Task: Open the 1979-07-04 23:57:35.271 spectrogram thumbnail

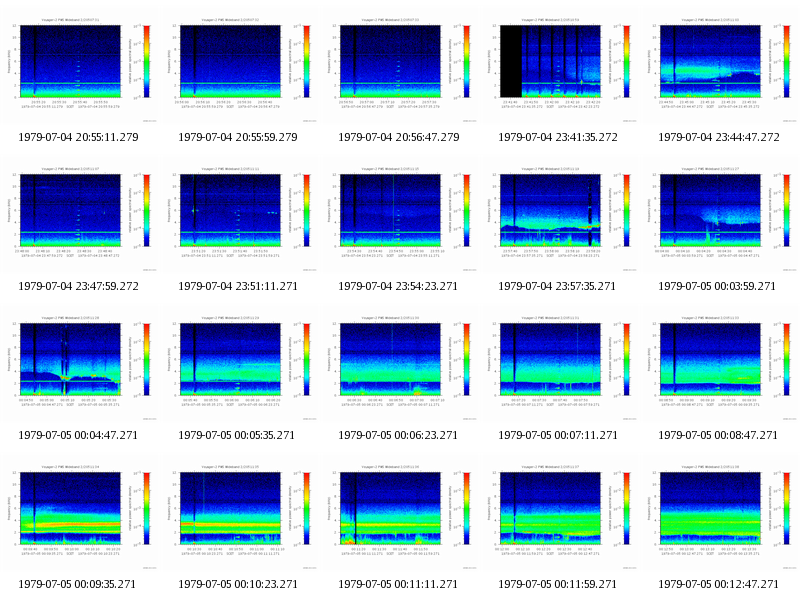Action: click(x=559, y=219)
